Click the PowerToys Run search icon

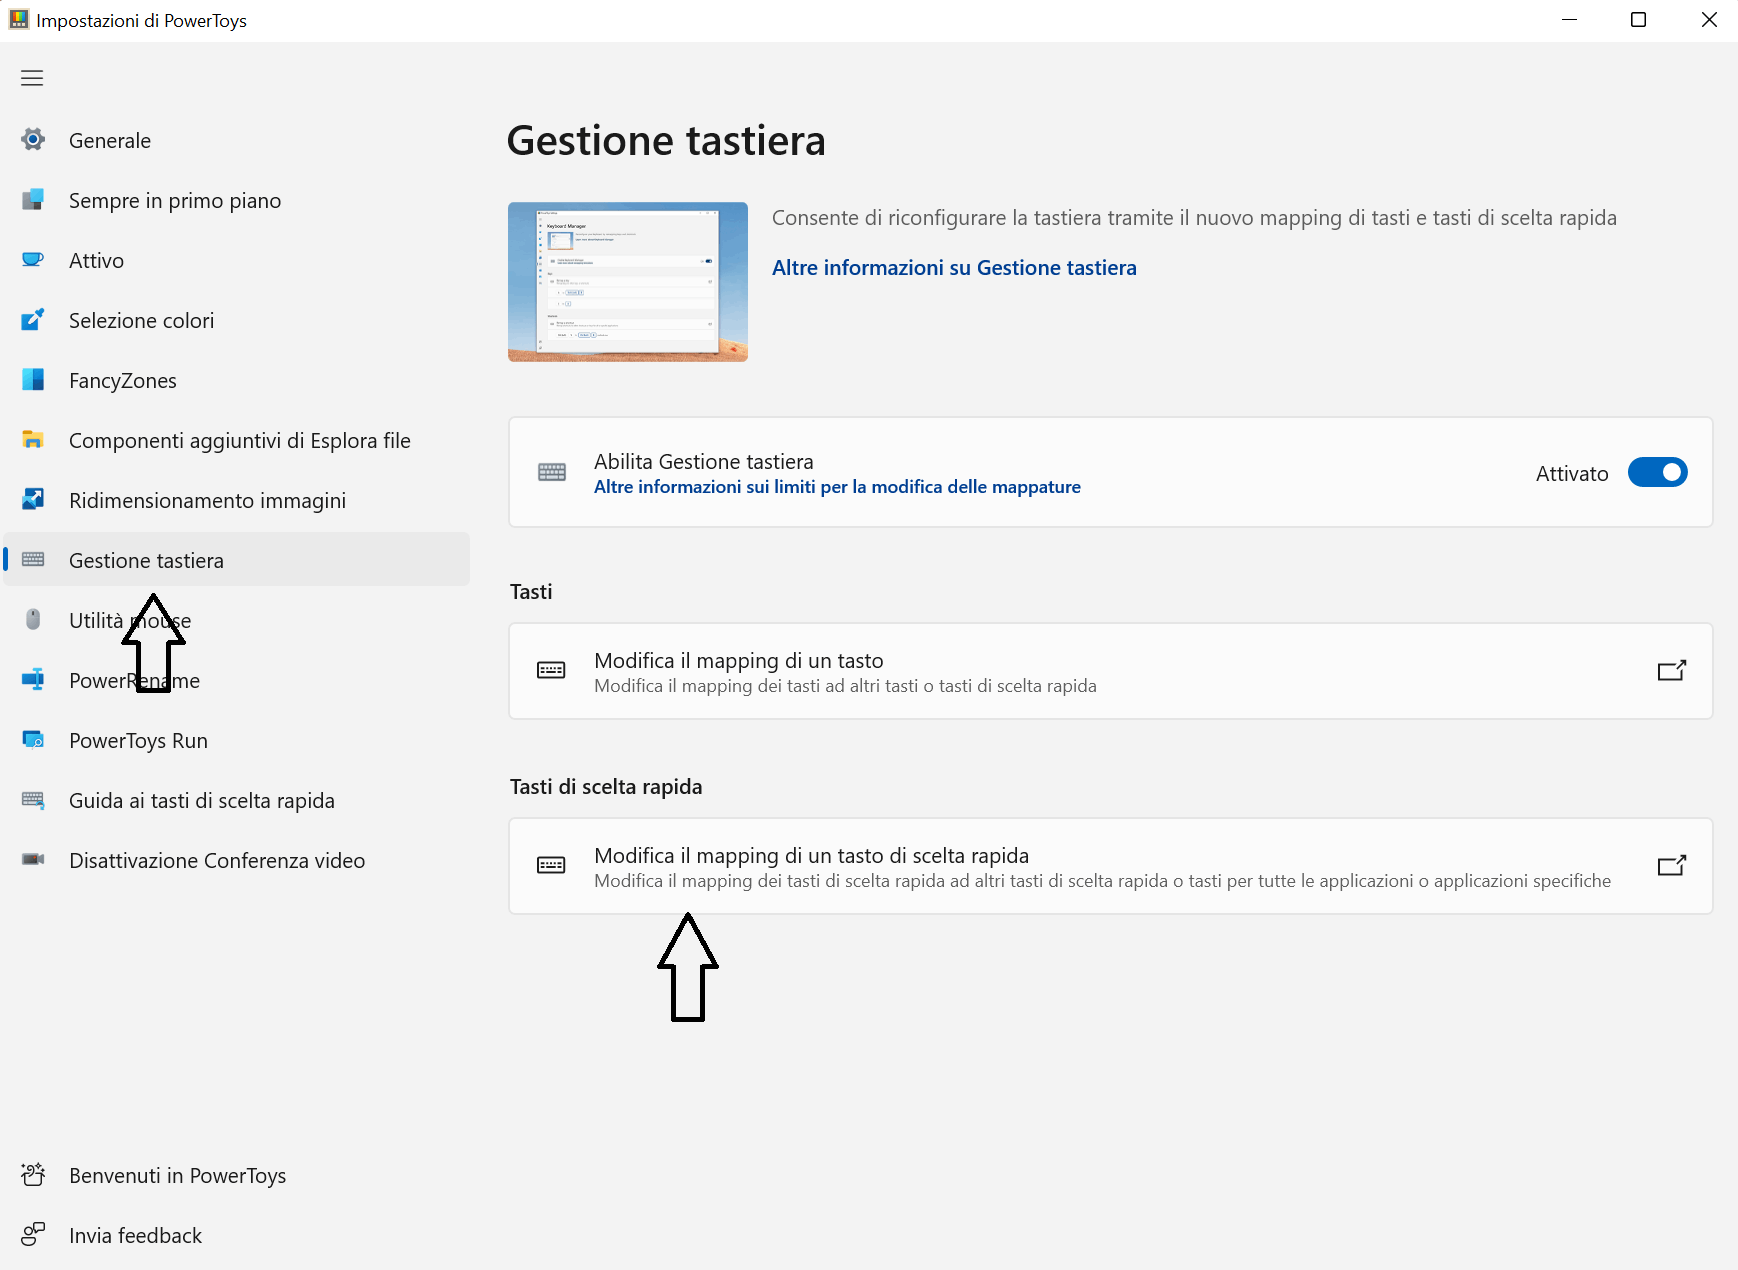[x=33, y=740]
